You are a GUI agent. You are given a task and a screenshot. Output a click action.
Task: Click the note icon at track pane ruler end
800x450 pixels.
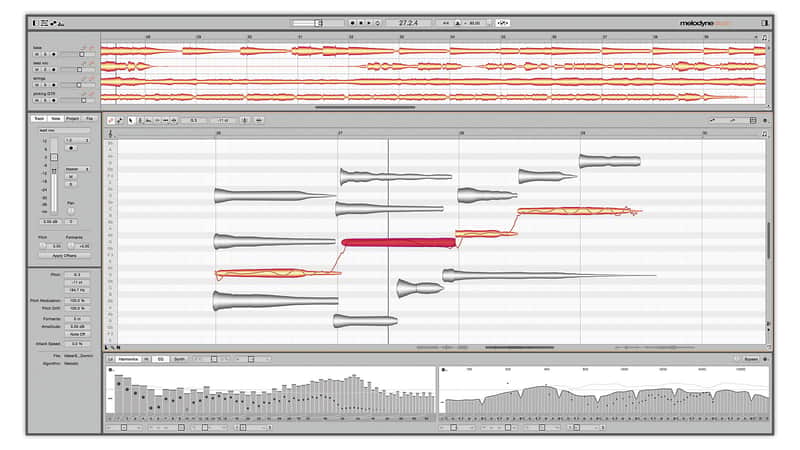tap(764, 37)
